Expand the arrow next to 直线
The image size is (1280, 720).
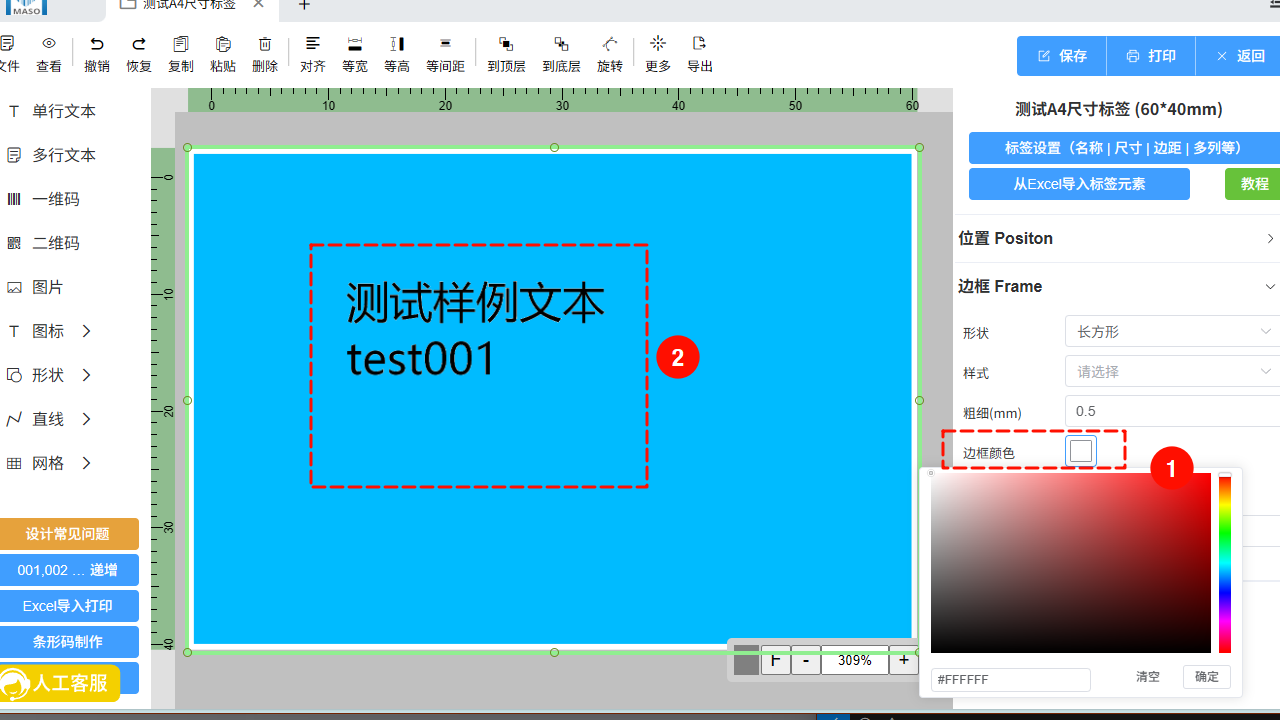[87, 419]
